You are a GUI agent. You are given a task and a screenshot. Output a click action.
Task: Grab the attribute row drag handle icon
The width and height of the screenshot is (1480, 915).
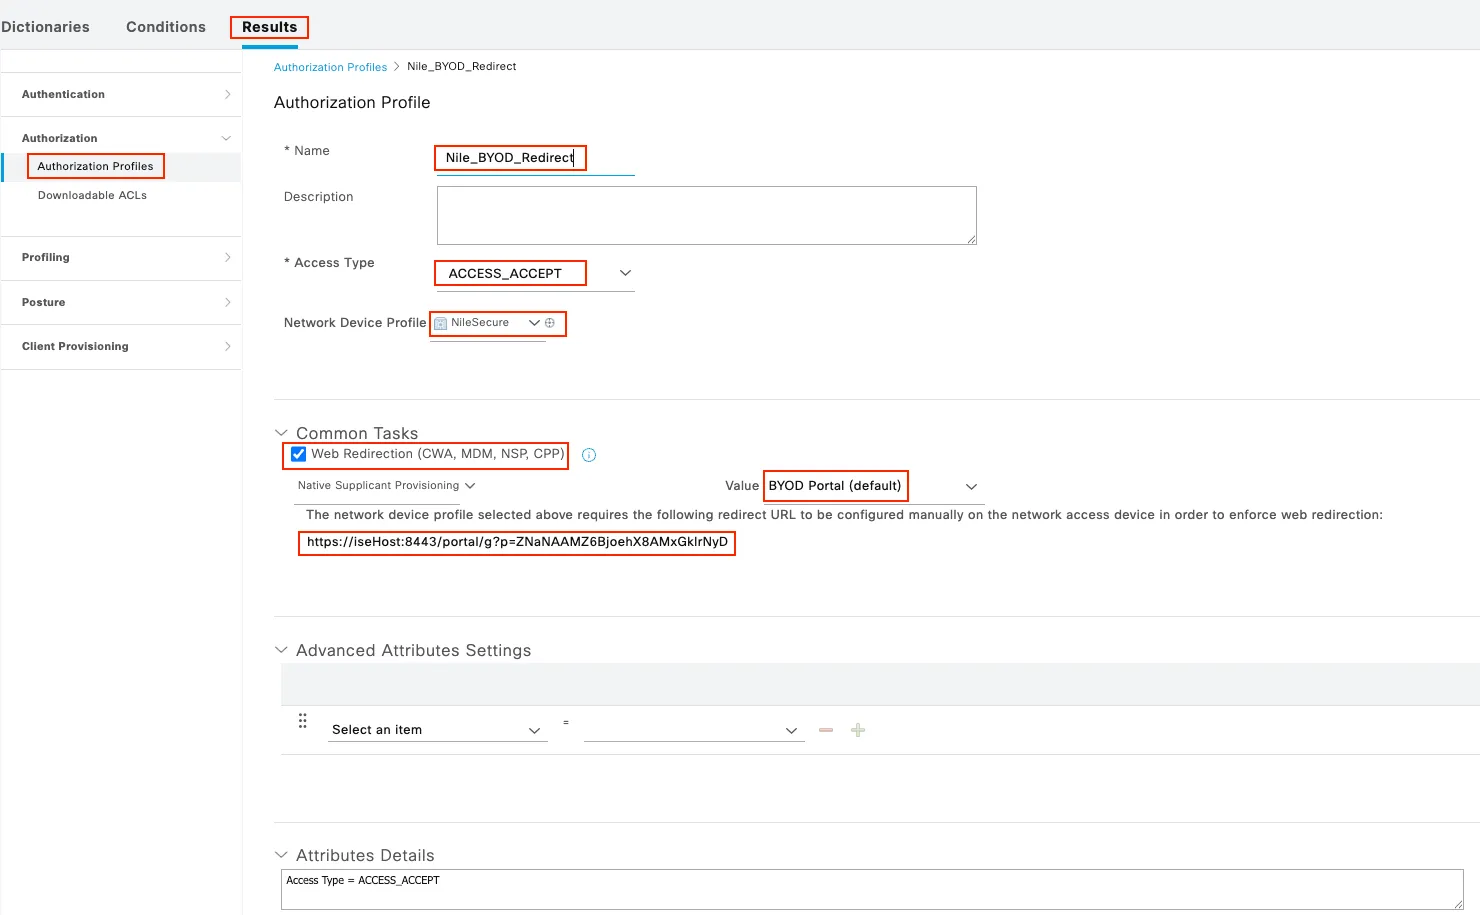tap(302, 721)
